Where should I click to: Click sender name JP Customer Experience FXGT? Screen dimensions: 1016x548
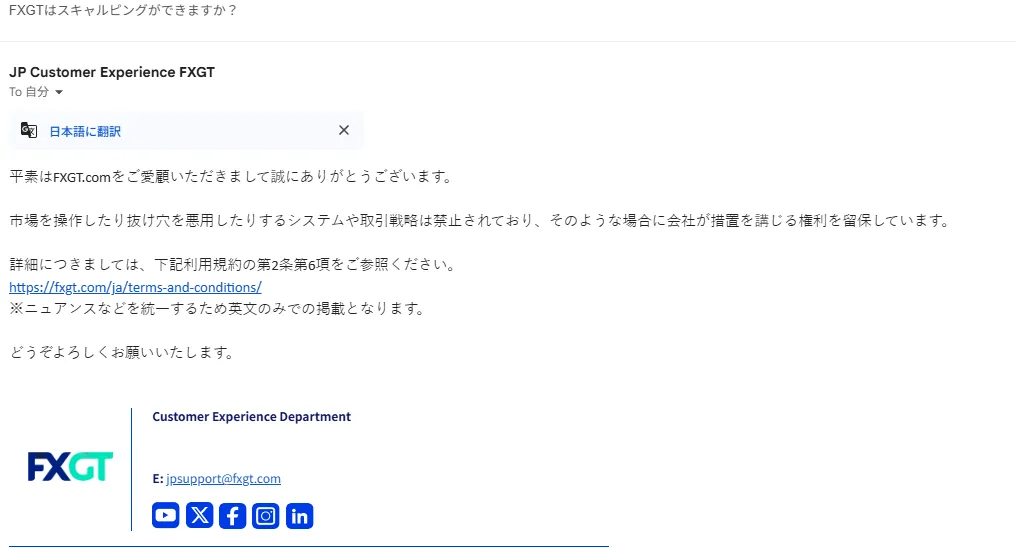[x=111, y=72]
